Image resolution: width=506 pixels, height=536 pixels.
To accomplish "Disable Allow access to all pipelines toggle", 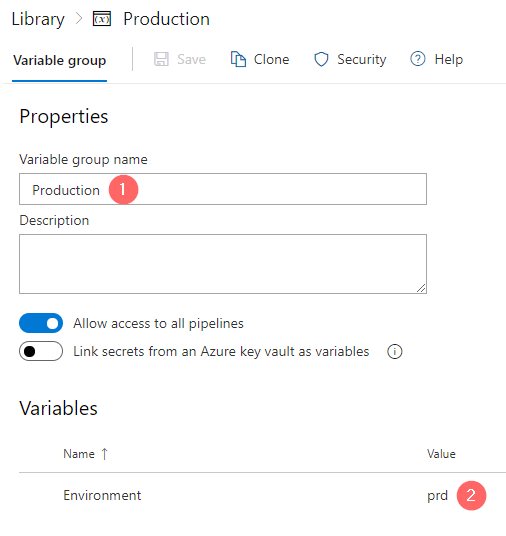I will coord(41,323).
